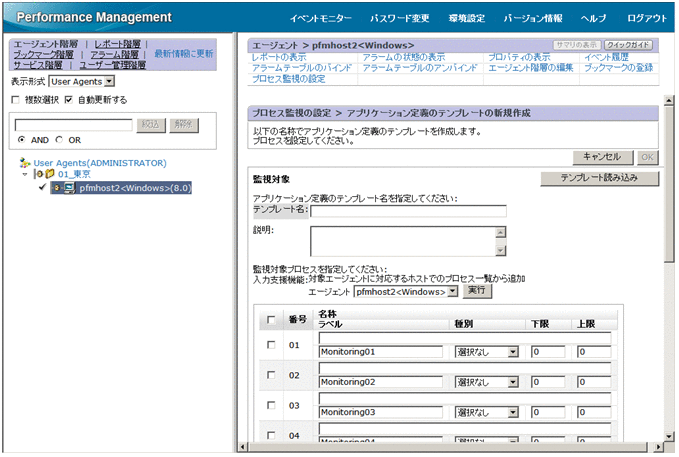
Task: Open the パスワード変更 menu item
Action: [399, 18]
